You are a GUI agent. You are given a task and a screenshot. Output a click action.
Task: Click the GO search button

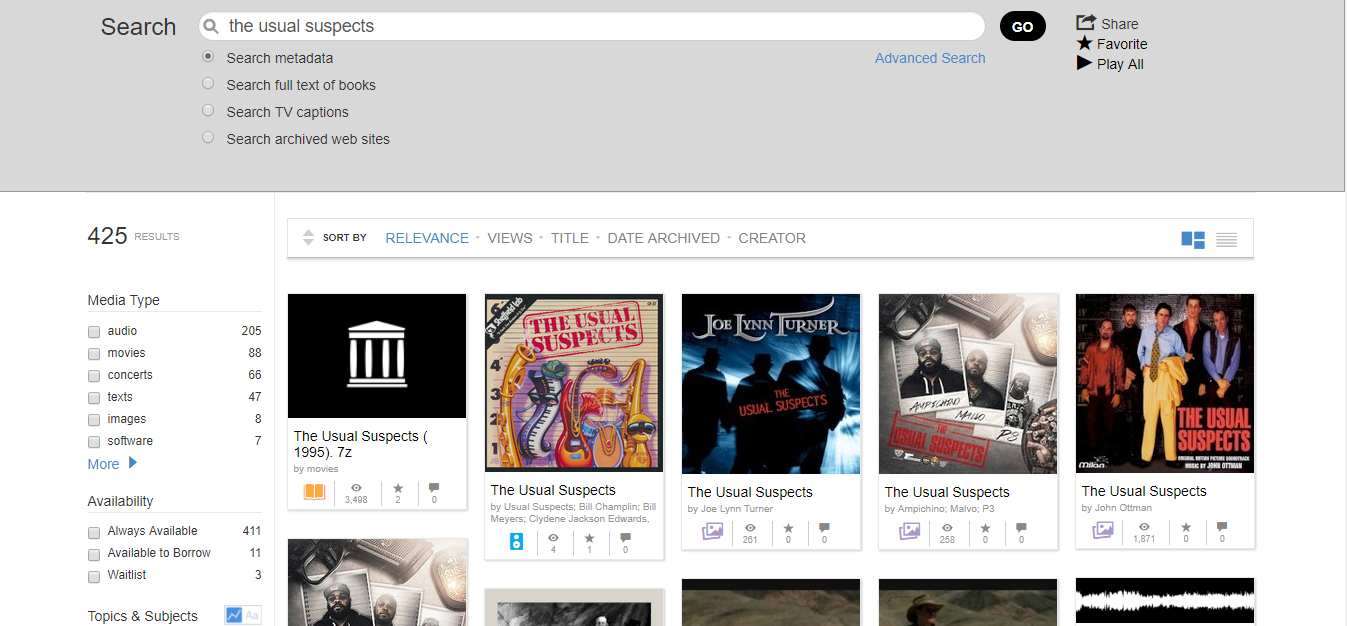(x=1022, y=27)
